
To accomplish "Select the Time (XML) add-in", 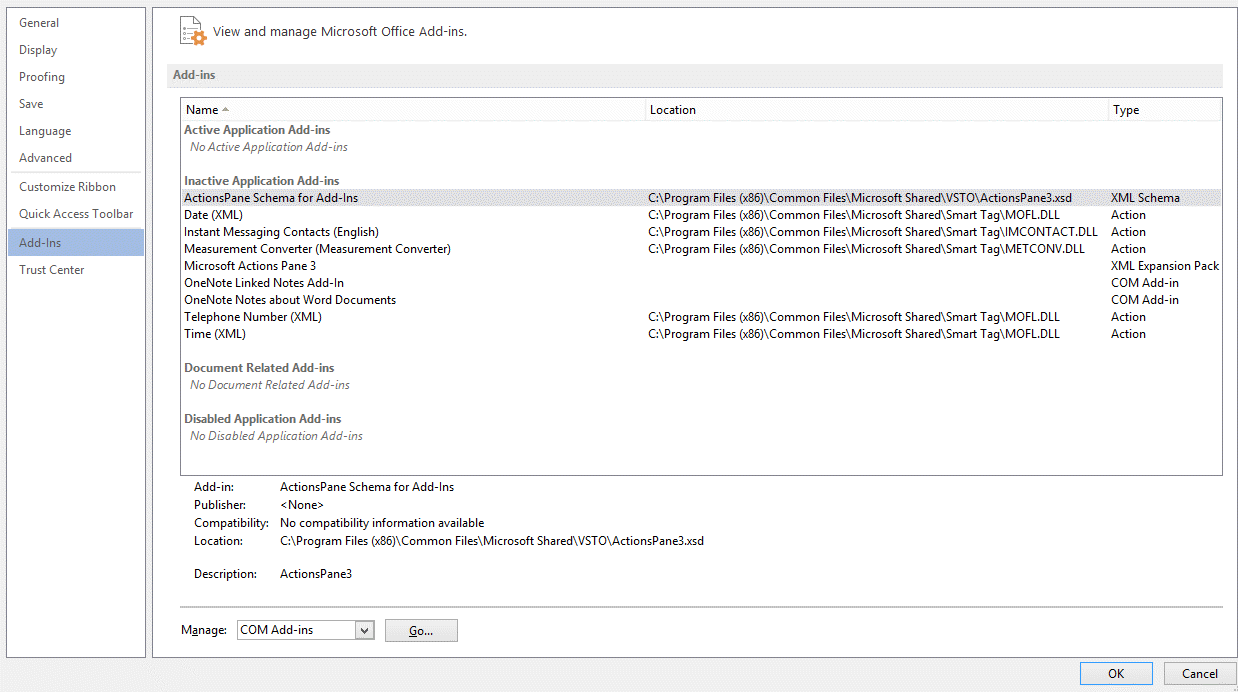I will [701, 334].
